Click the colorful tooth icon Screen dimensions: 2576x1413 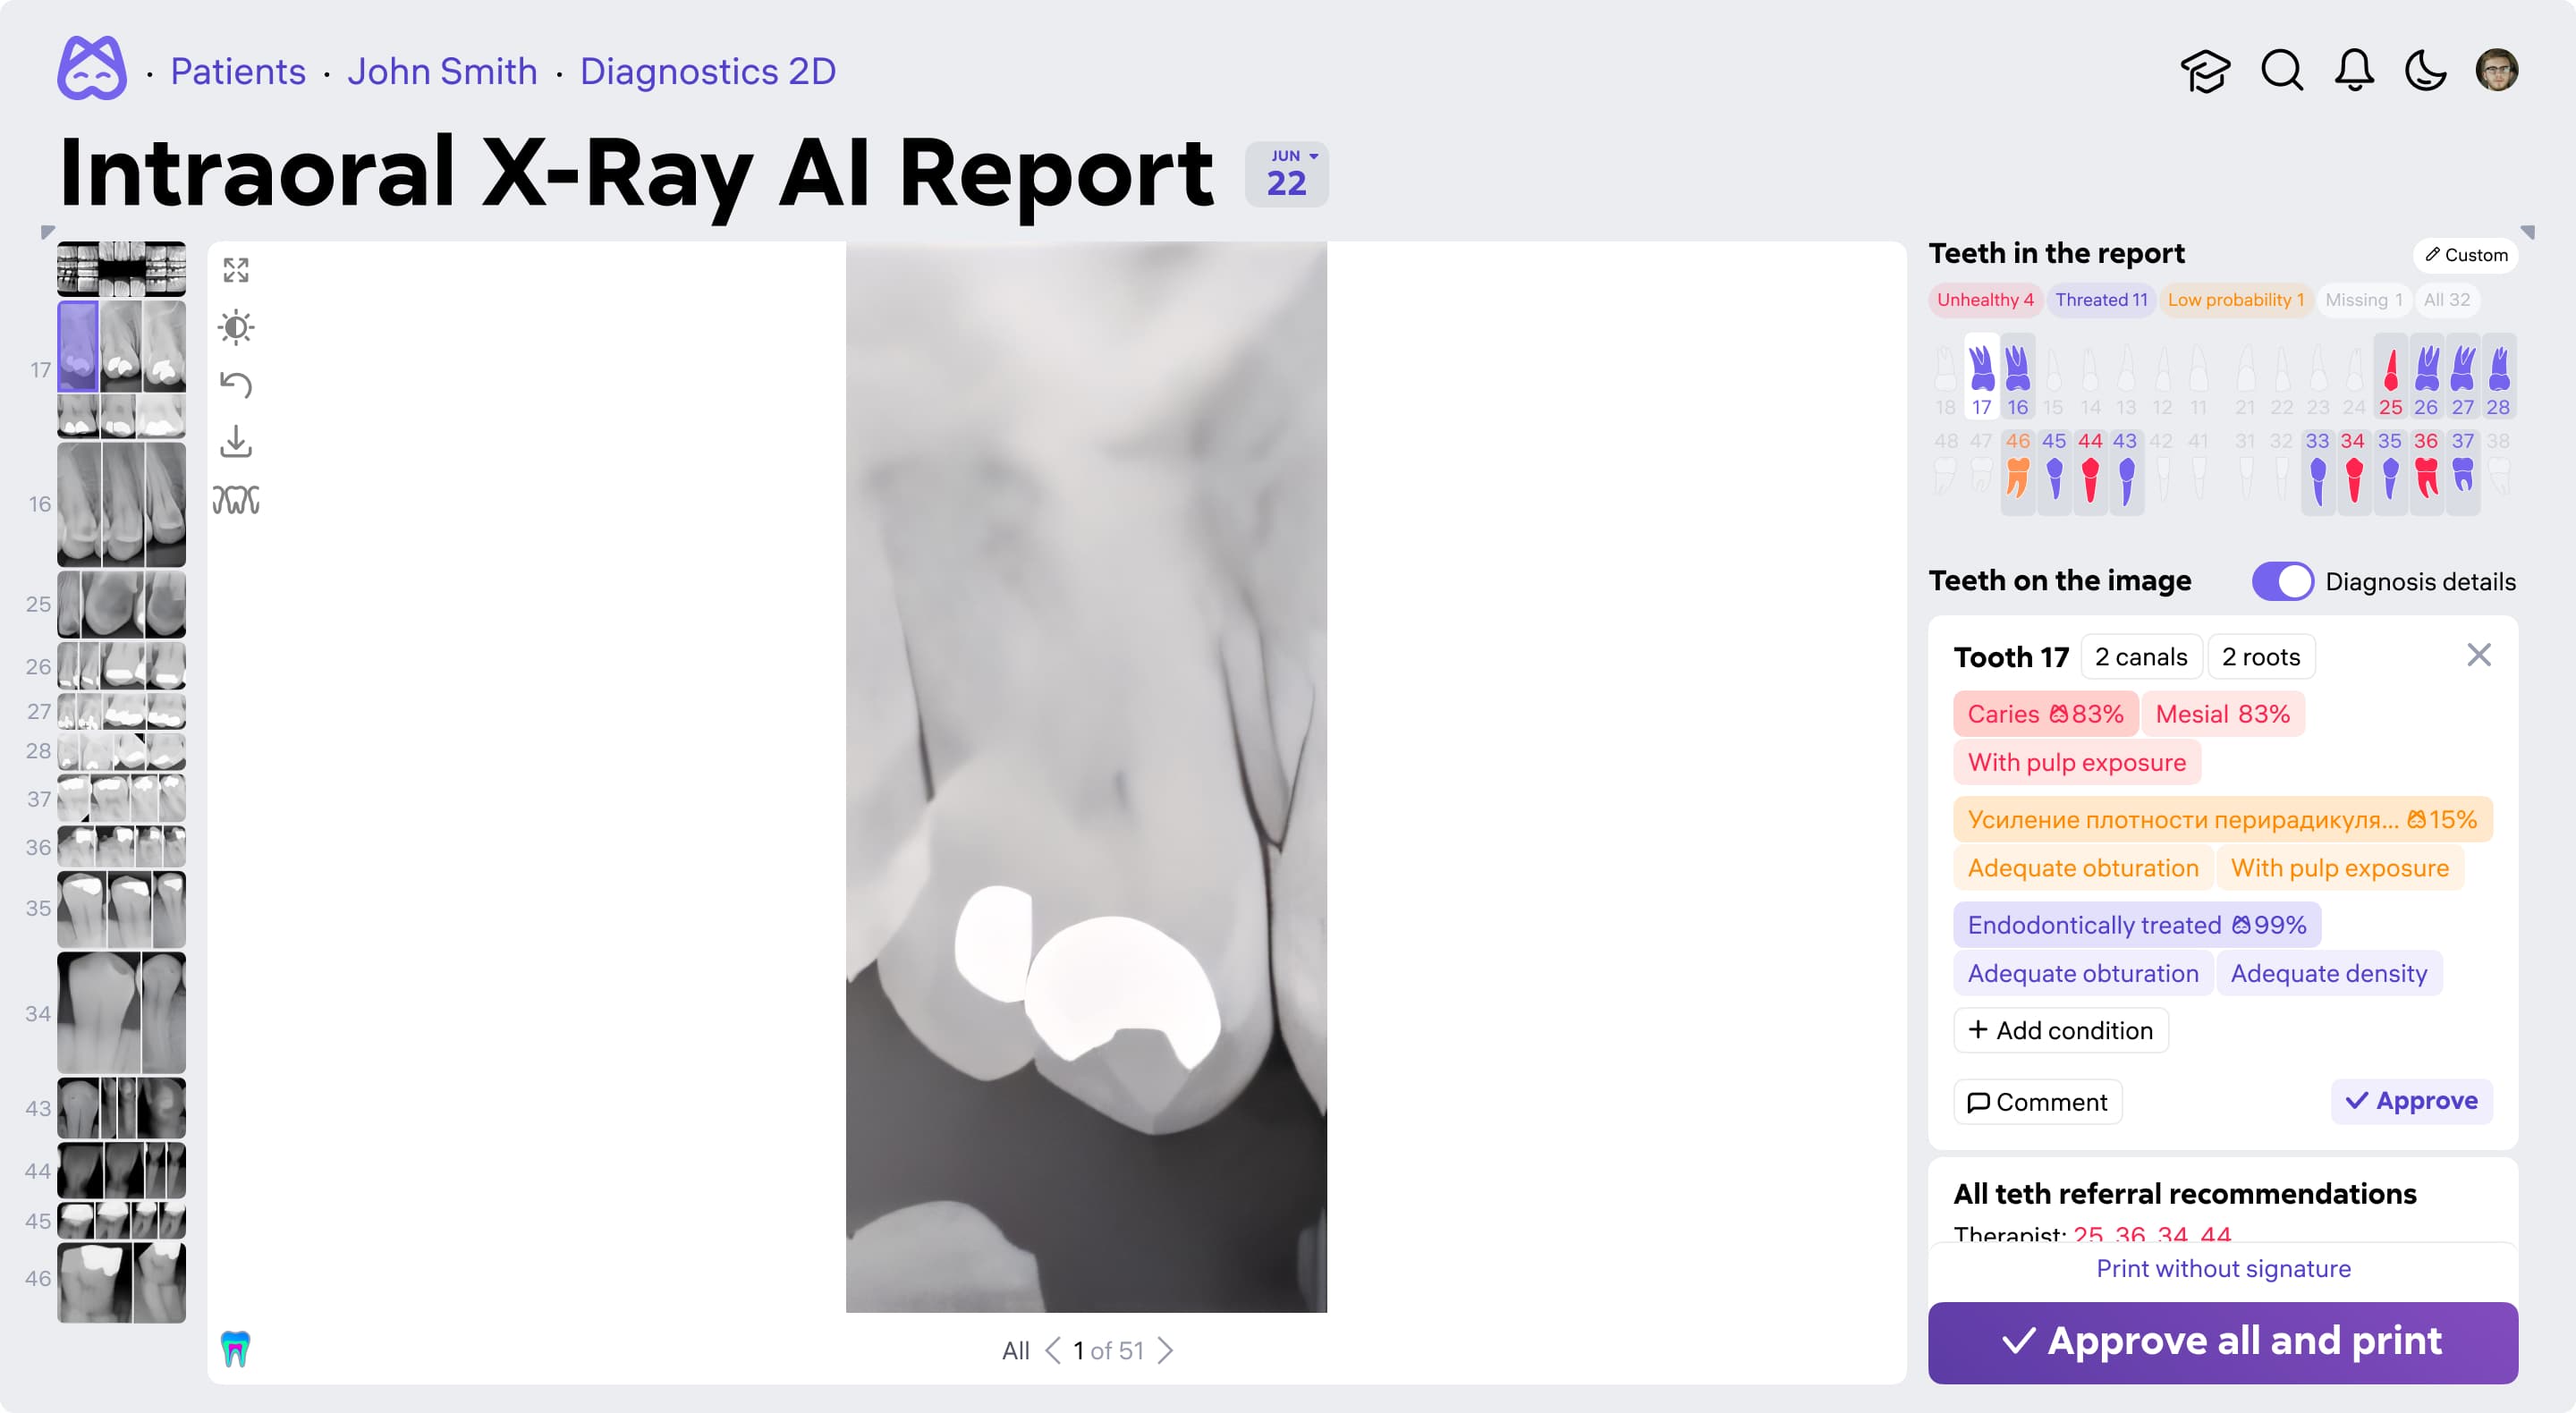tap(235, 1349)
